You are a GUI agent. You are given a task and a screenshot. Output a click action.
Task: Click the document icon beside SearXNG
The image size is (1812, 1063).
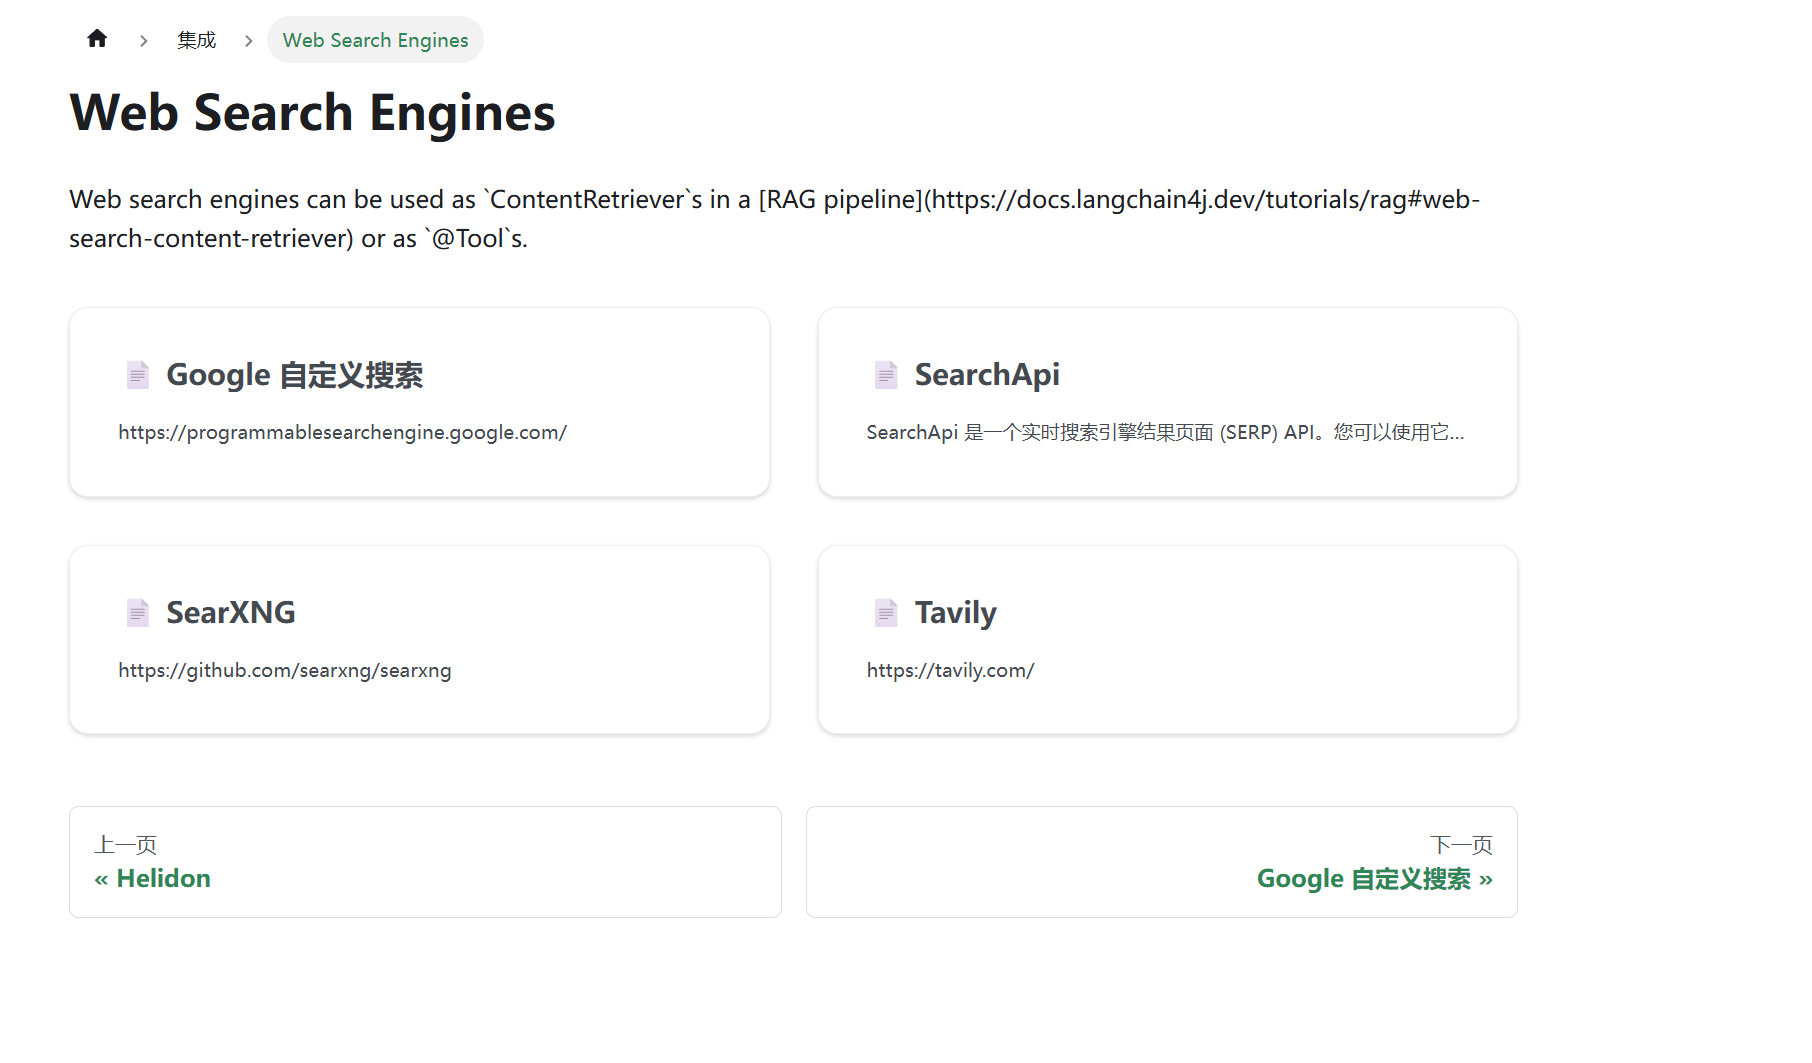[x=138, y=613]
